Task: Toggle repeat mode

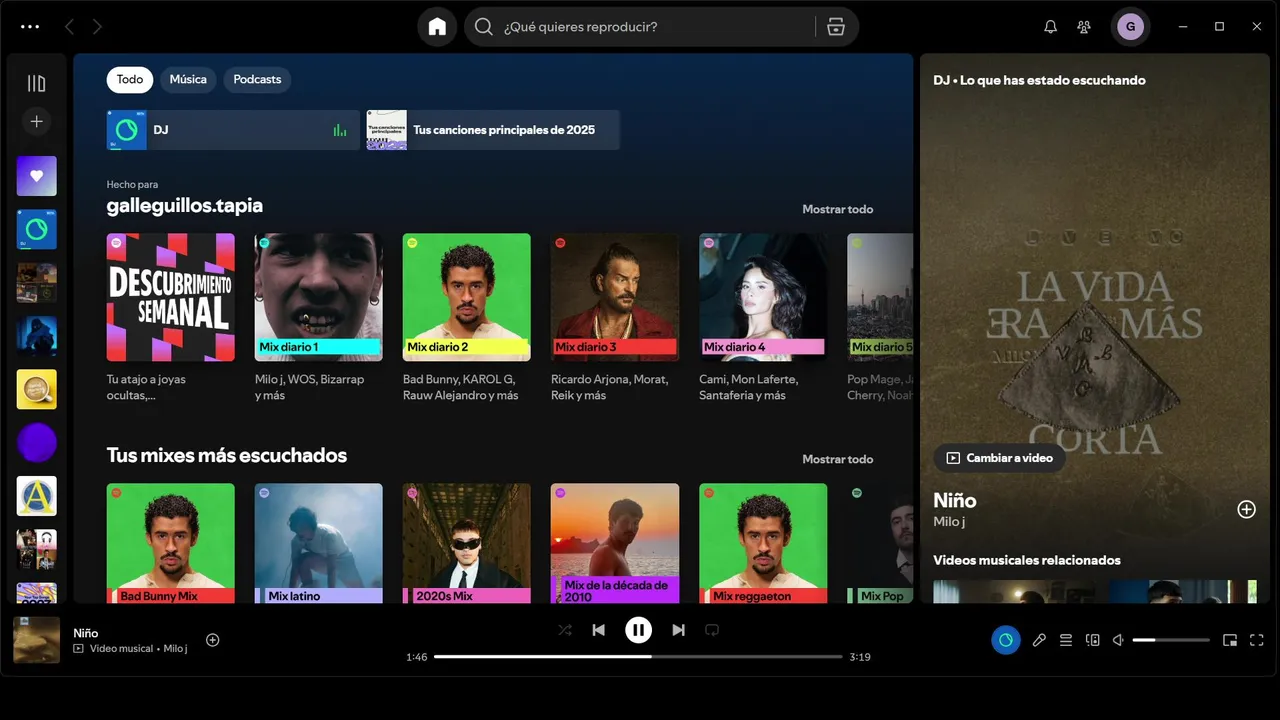Action: pos(712,630)
